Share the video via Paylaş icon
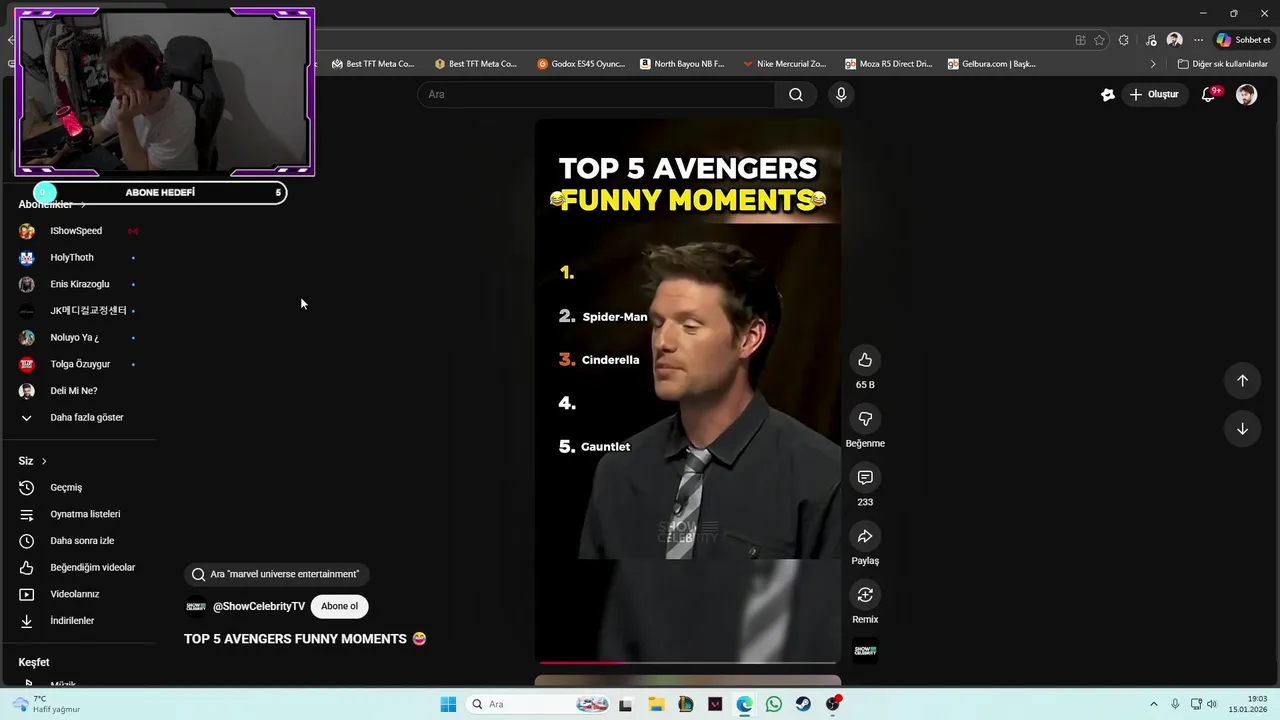The width and height of the screenshot is (1280, 720). click(865, 536)
